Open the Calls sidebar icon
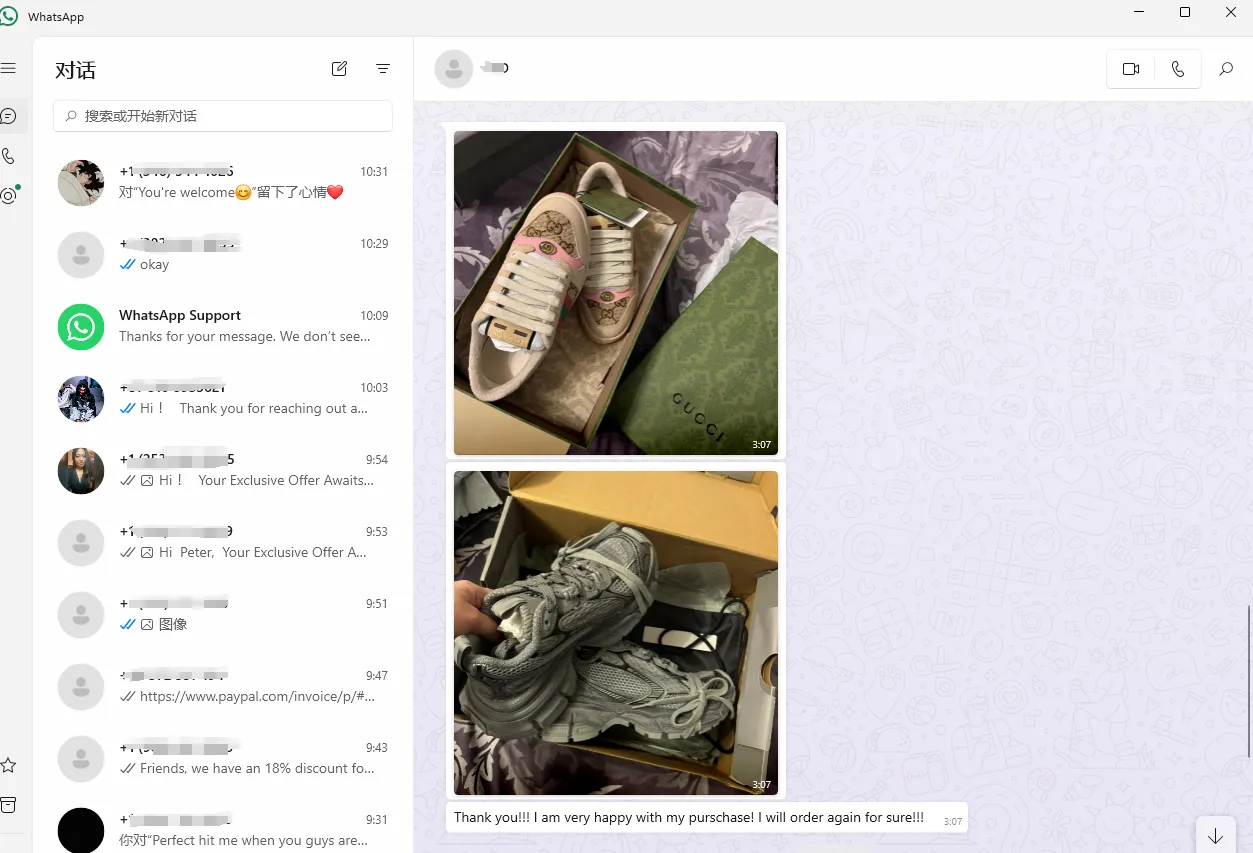Screen dimensions: 1253x853 coord(8,156)
